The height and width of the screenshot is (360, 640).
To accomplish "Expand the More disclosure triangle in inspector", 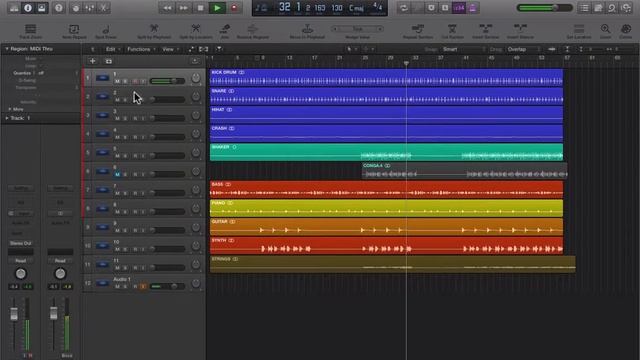I will (x=10, y=109).
